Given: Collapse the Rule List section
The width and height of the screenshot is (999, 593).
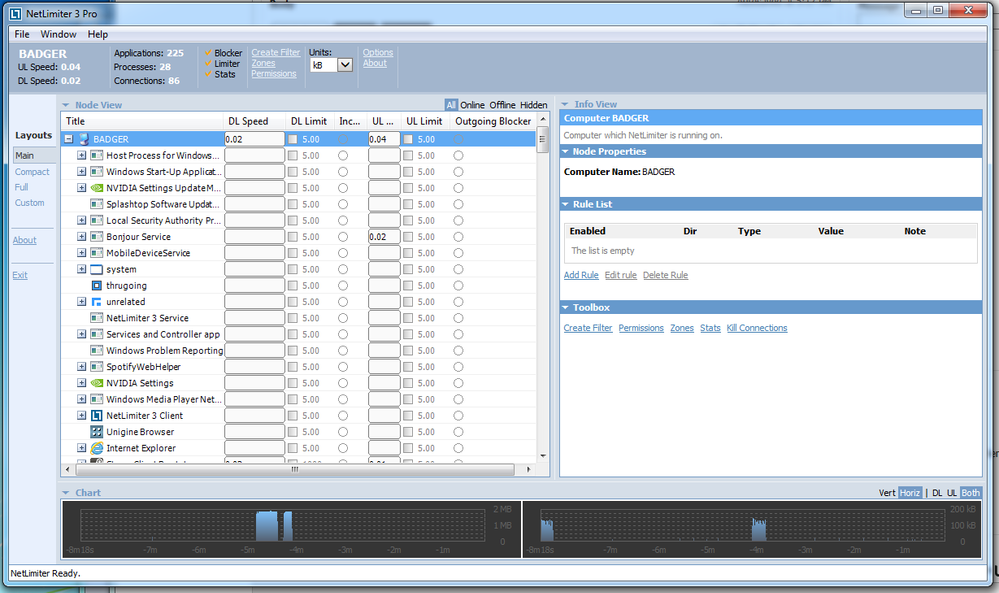Looking at the screenshot, I should 565,204.
